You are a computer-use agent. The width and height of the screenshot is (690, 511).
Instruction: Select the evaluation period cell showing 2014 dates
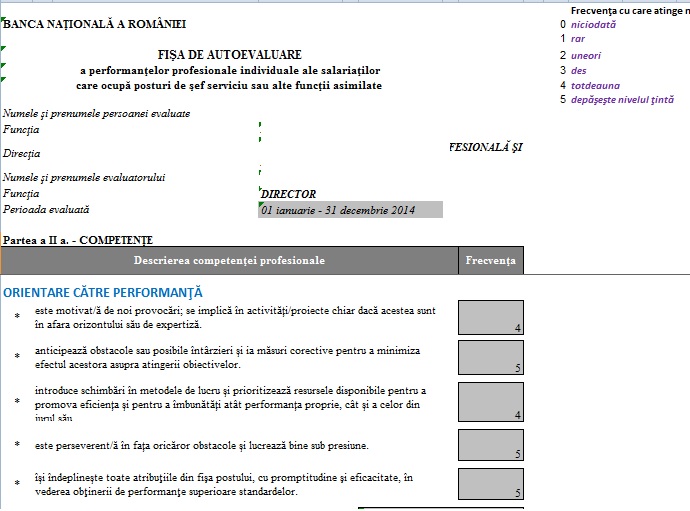(x=349, y=210)
